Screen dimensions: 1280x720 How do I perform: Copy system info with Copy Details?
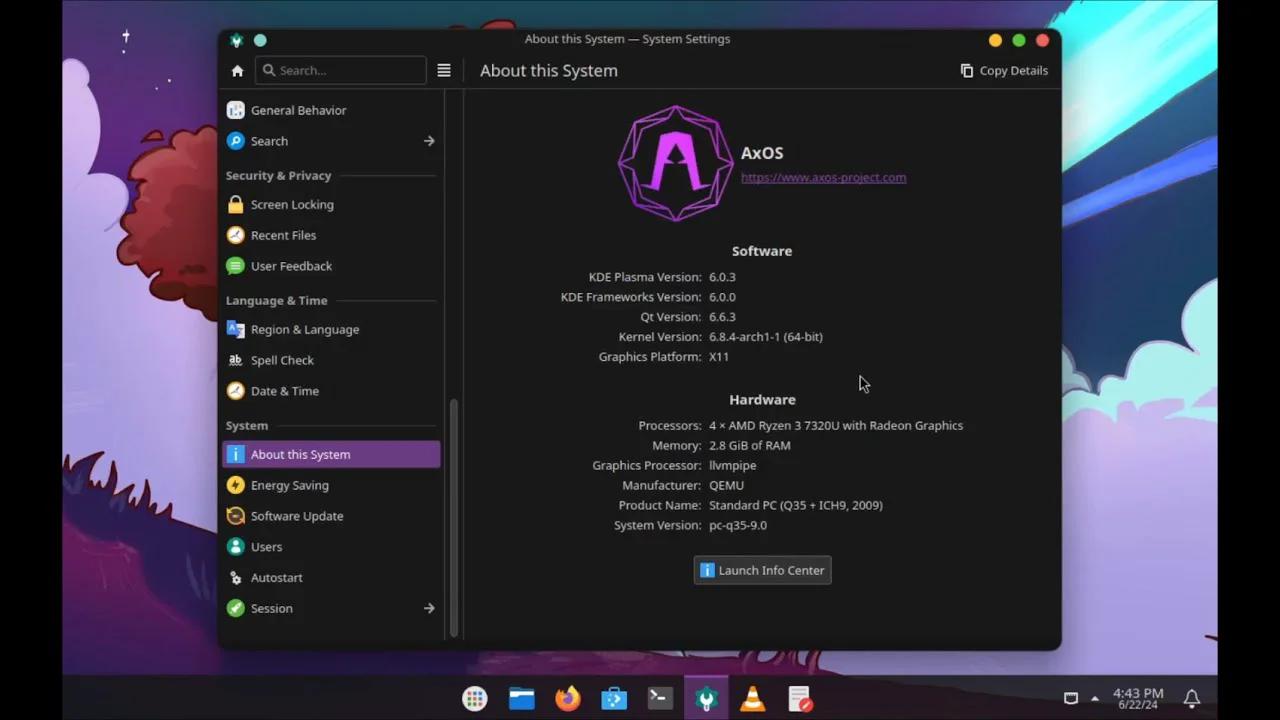(1004, 70)
